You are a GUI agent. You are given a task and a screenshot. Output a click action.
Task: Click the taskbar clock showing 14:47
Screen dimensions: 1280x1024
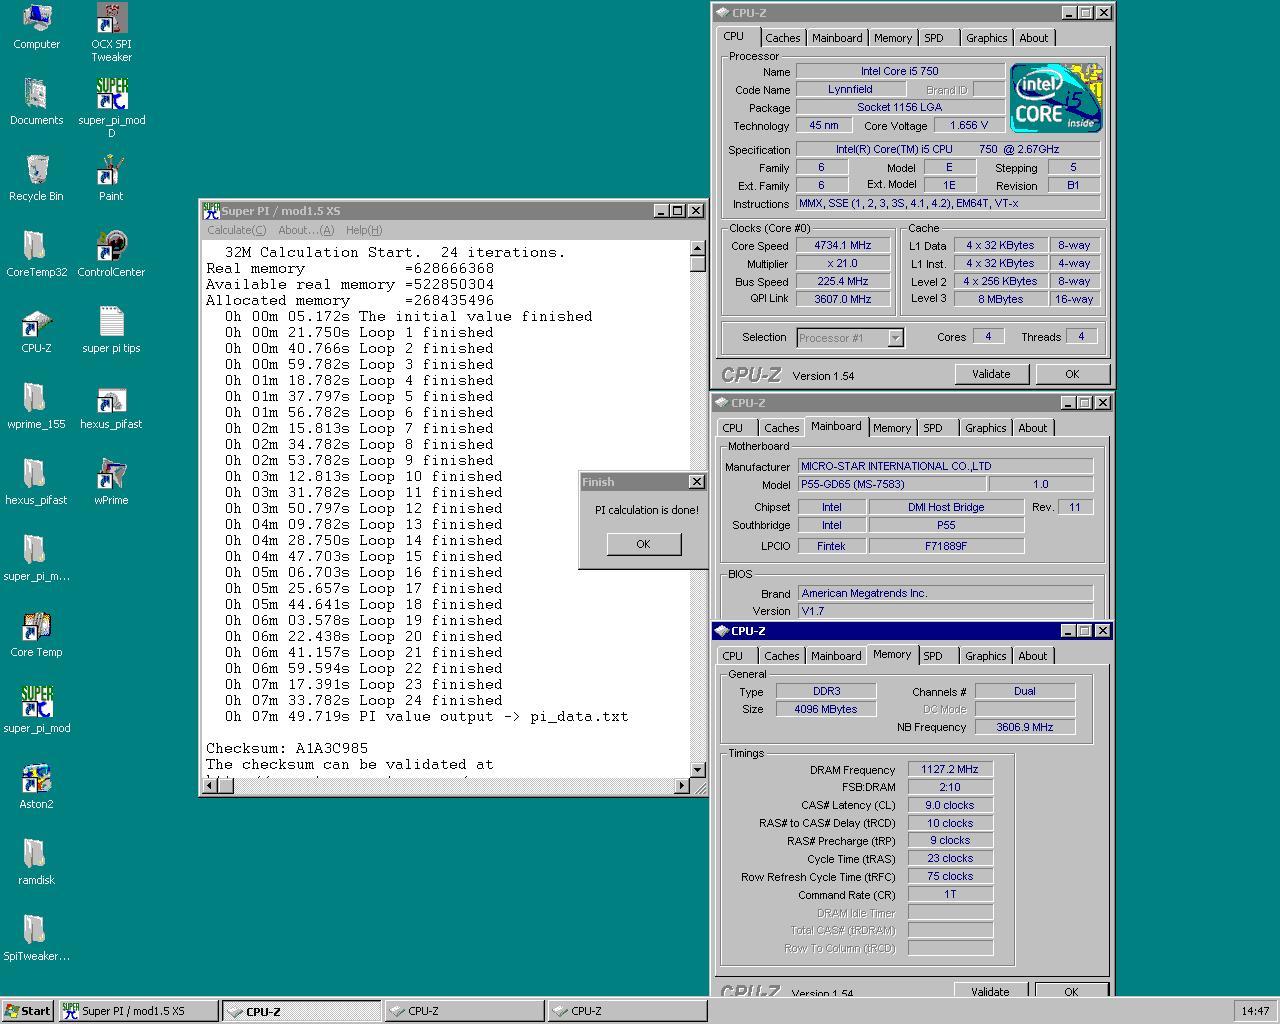[1255, 1011]
